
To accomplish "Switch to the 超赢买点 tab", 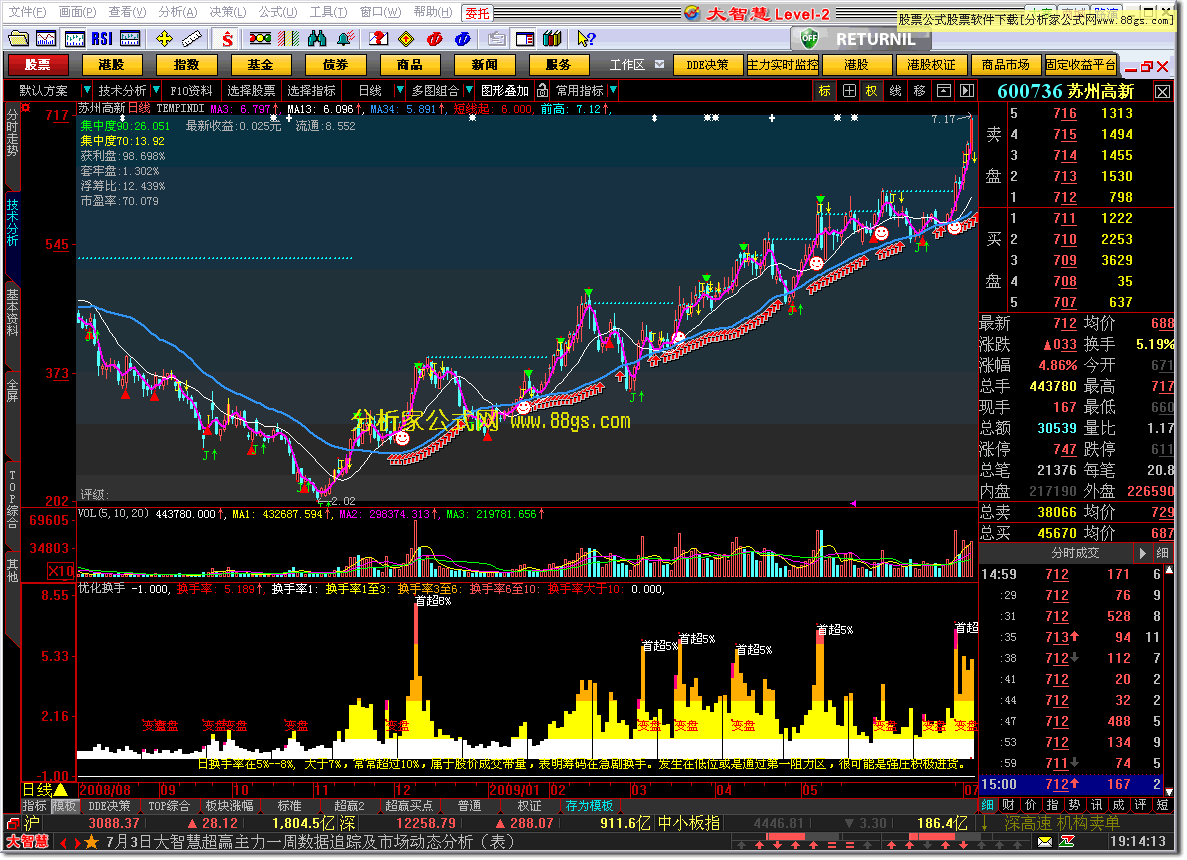I will pyautogui.click(x=409, y=805).
